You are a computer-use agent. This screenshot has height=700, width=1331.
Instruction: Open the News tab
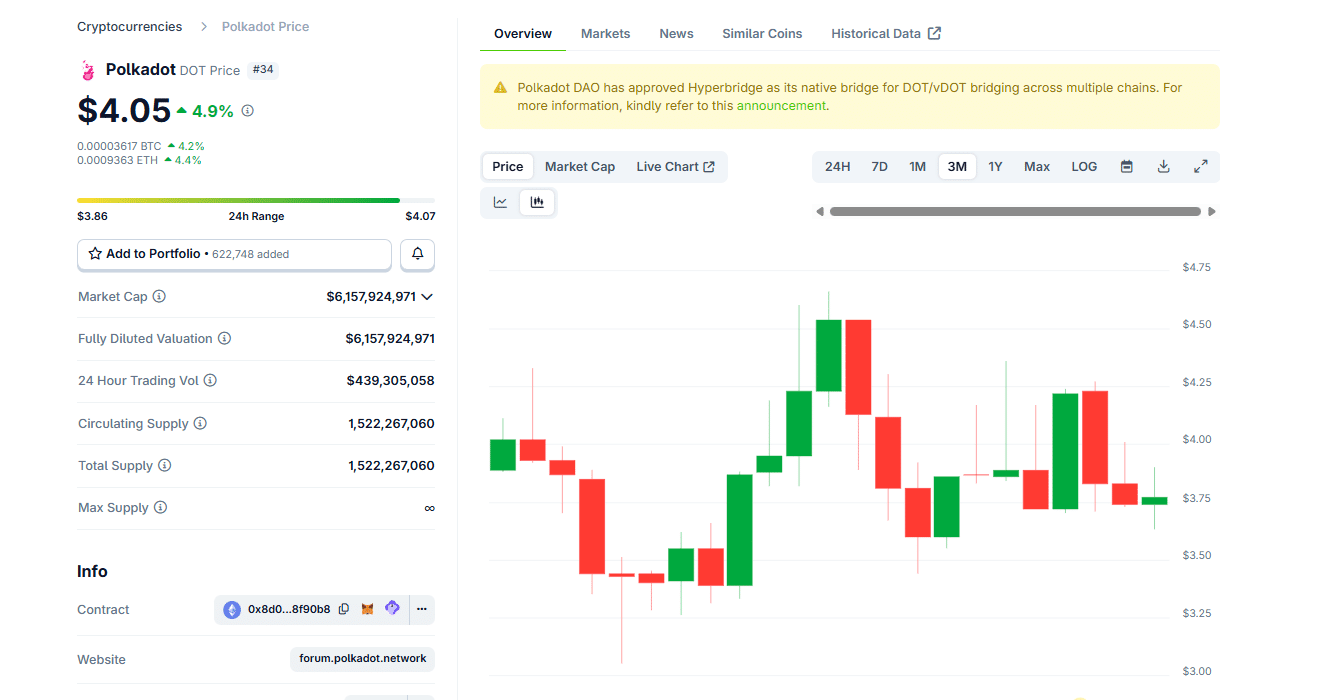(676, 34)
